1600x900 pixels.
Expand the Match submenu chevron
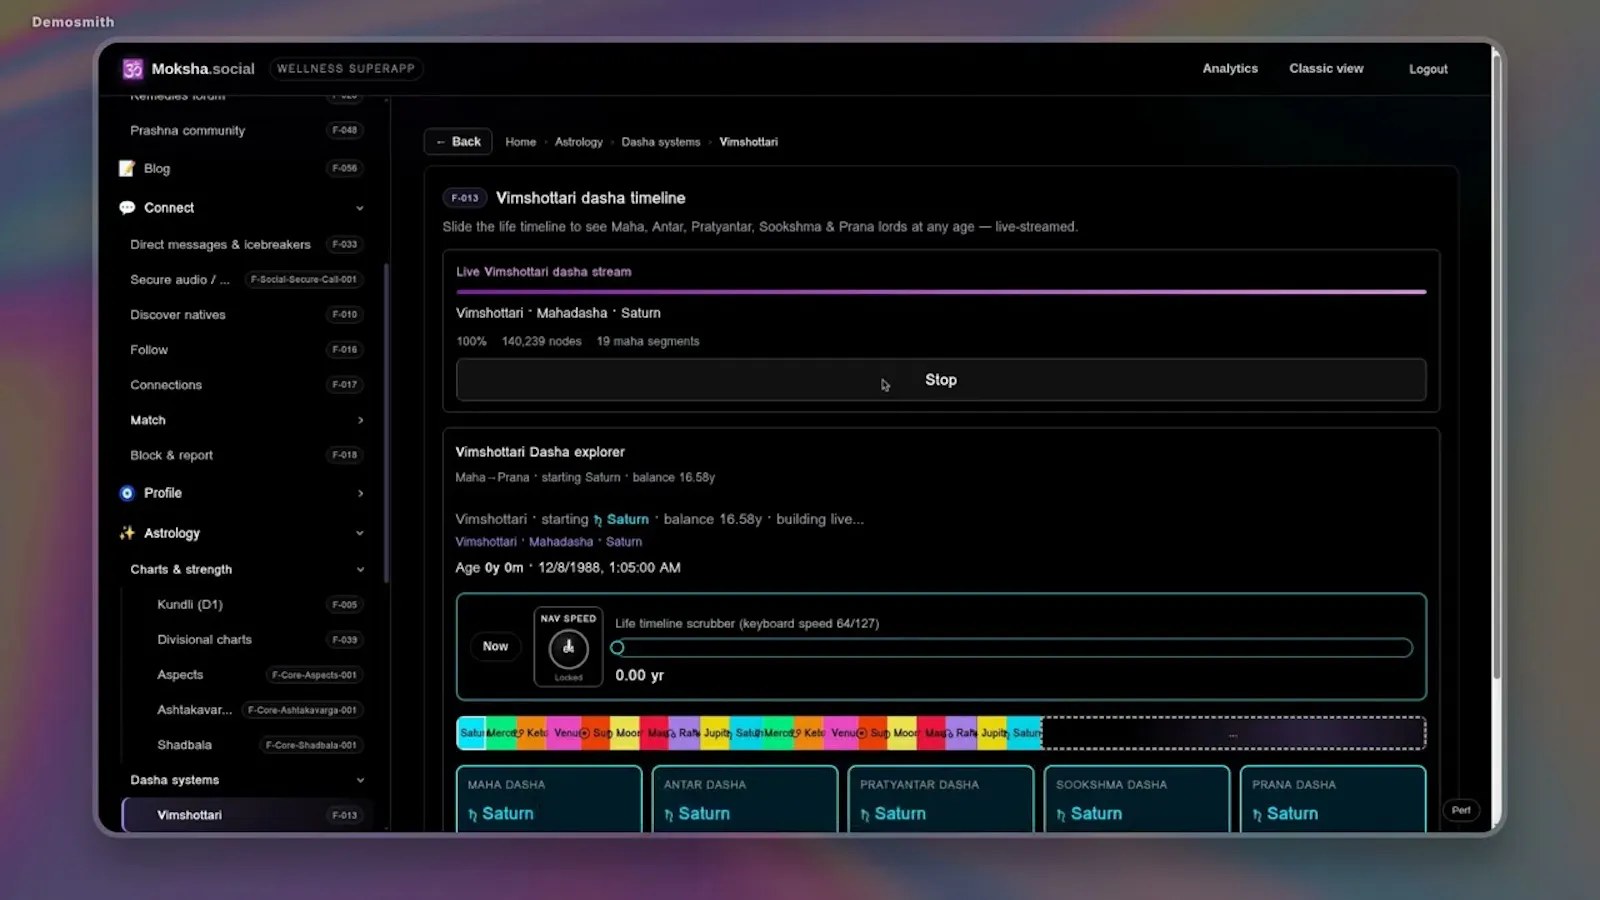point(360,420)
